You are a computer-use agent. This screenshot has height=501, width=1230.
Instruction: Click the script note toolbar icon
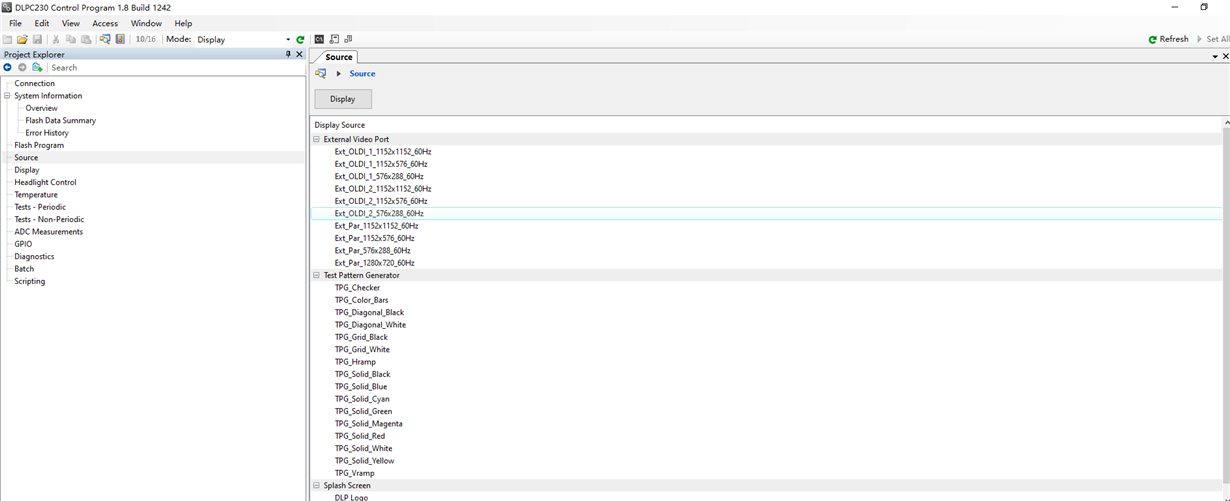pyautogui.click(x=334, y=39)
